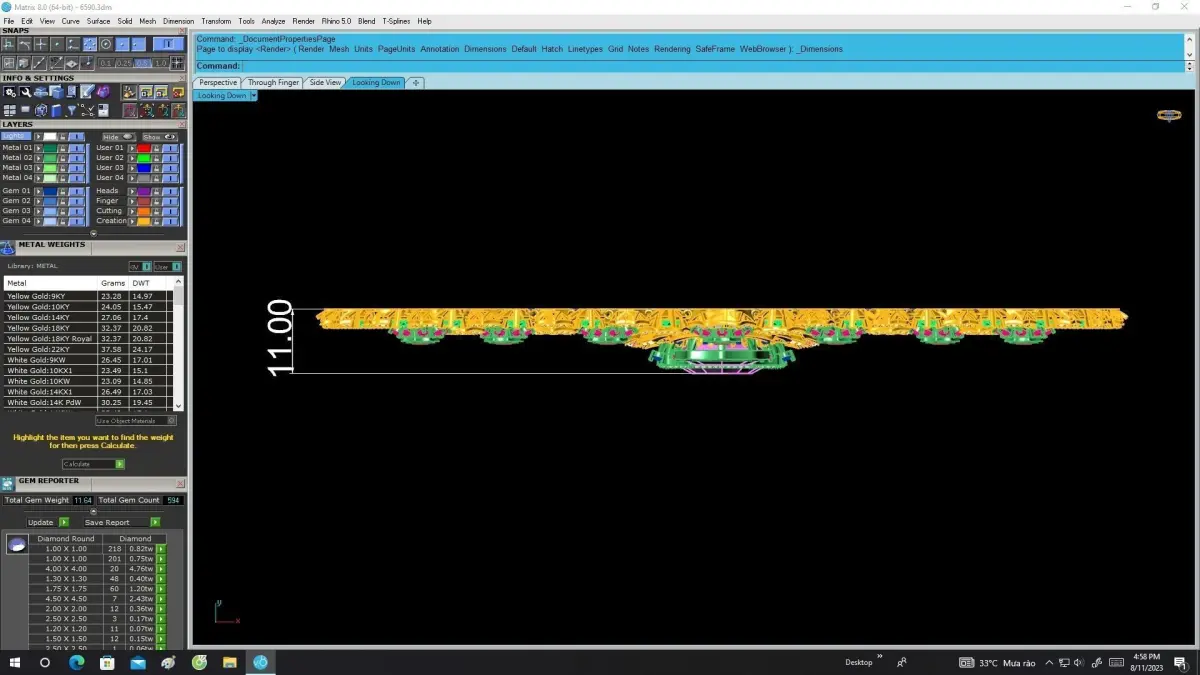1200x675 pixels.
Task: Click the tangent curve snap icon
Action: click(25, 44)
